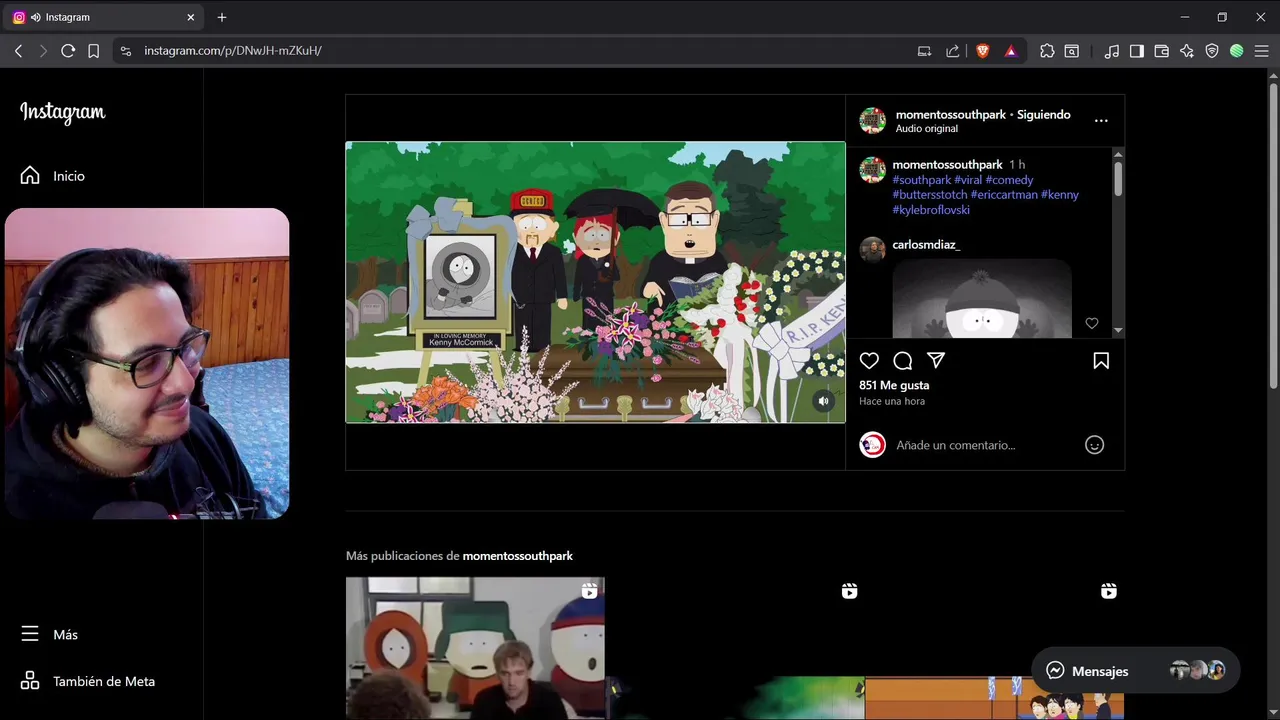The height and width of the screenshot is (720, 1280).
Task: View the 851 Me gusta likes list
Action: pos(894,385)
